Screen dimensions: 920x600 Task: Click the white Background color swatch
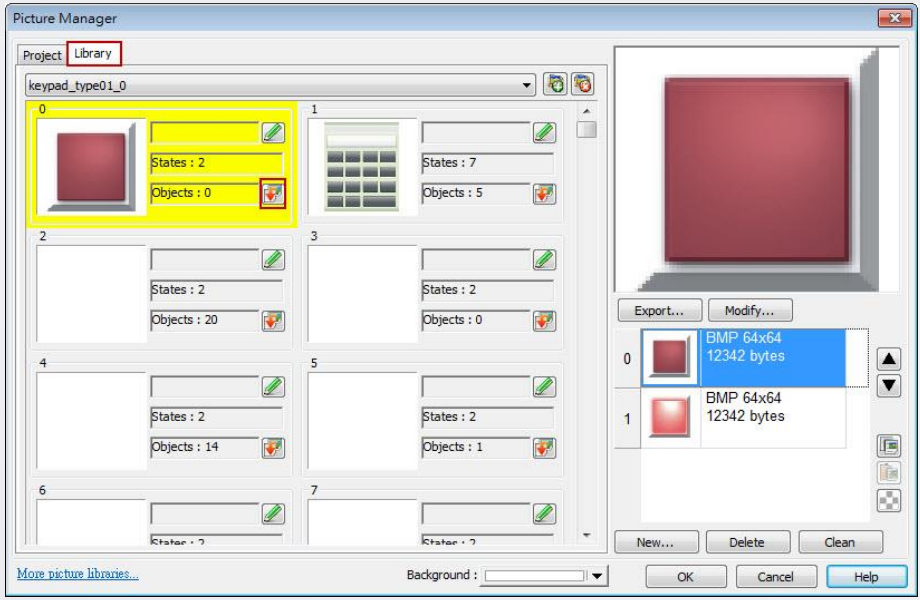(535, 576)
